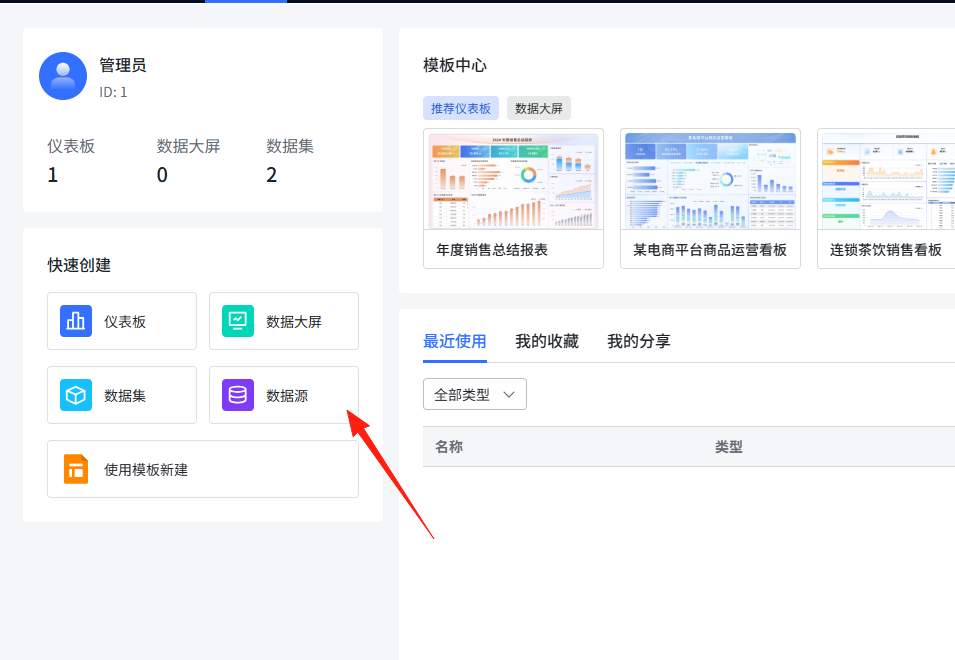The image size is (955, 660).
Task: Open the 全部类型 type filter
Action: tap(474, 395)
